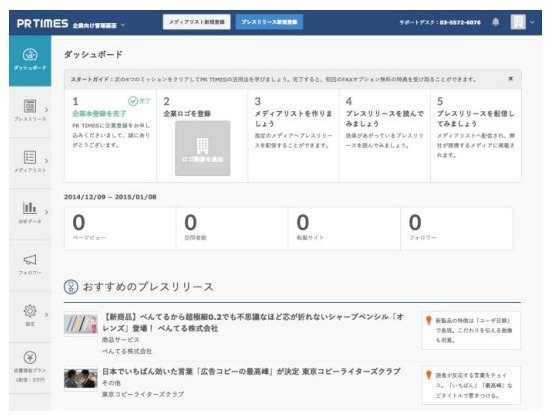Expand the settings sidebar chevron

[x=46, y=315]
